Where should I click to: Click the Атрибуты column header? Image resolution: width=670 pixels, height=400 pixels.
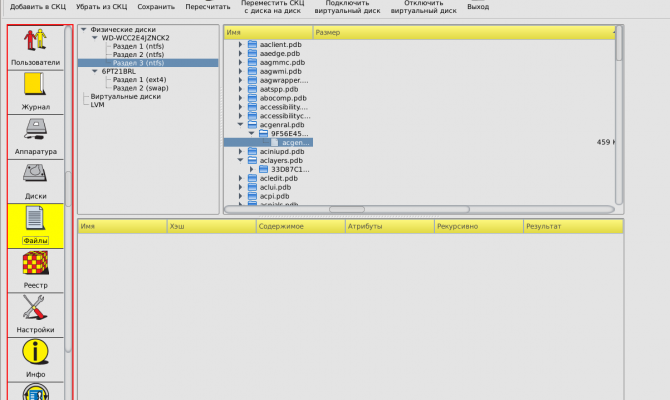[390, 226]
